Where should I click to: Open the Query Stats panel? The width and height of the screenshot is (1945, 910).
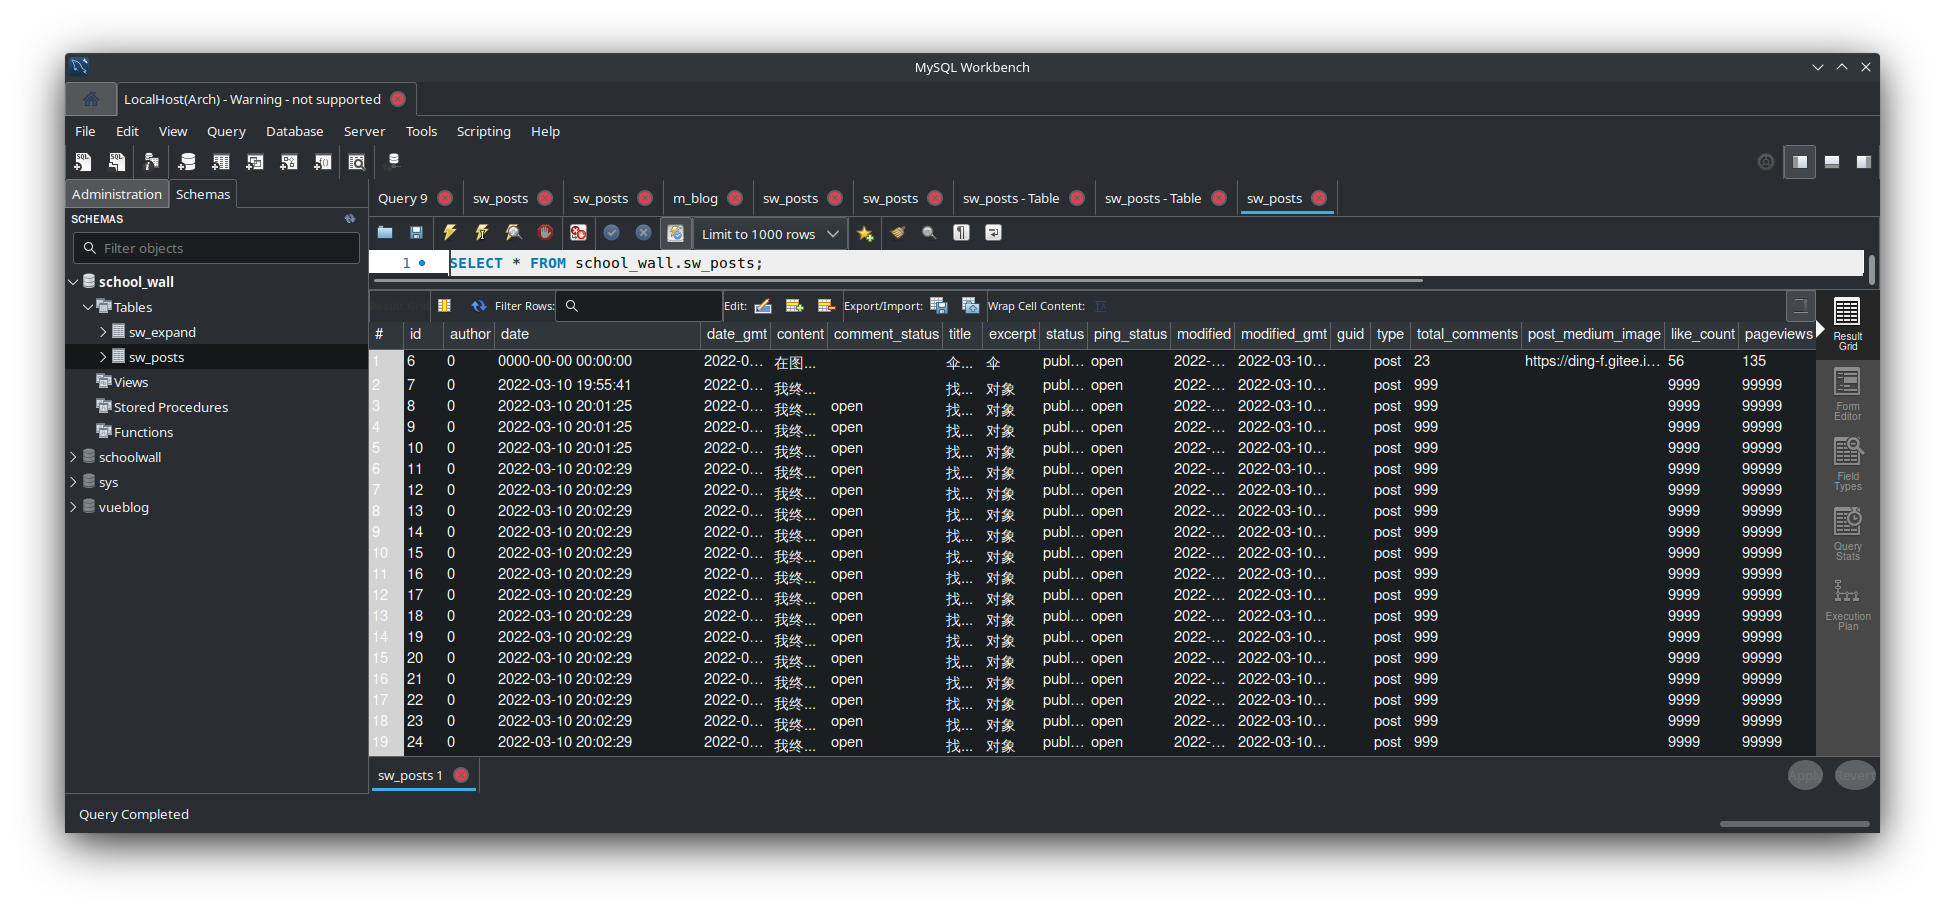1847,534
